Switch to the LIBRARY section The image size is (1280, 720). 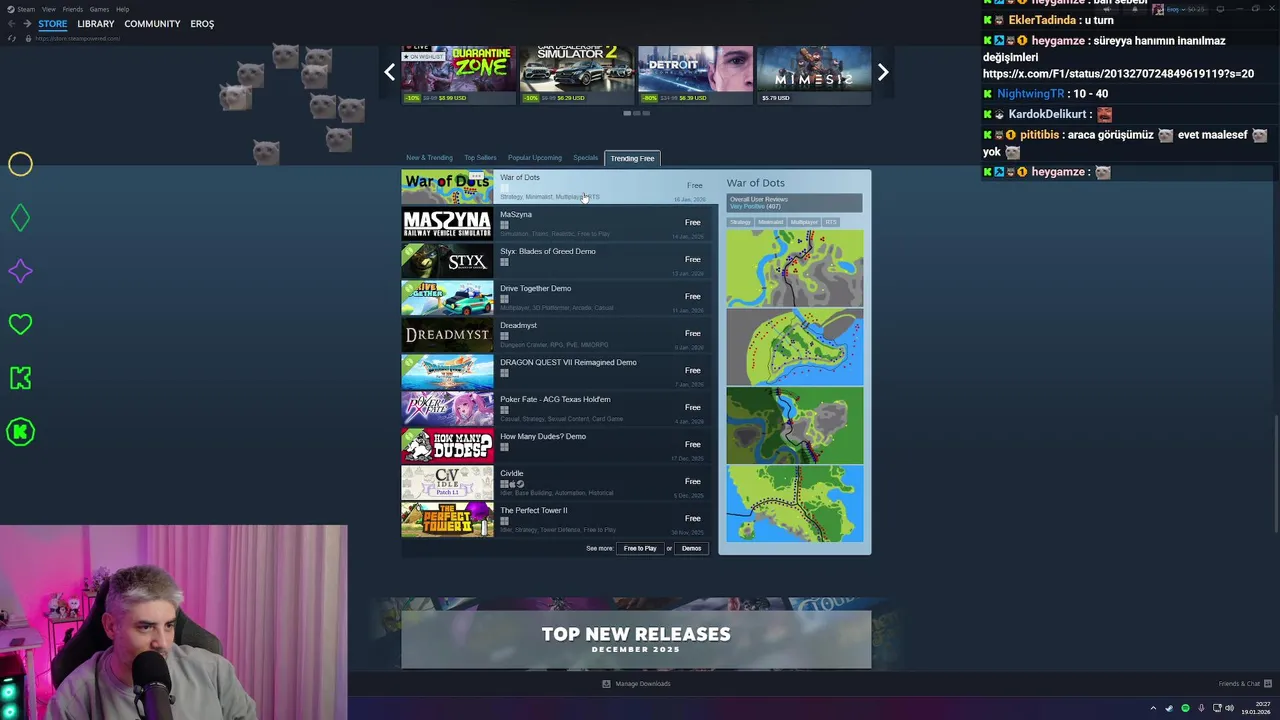pos(95,24)
